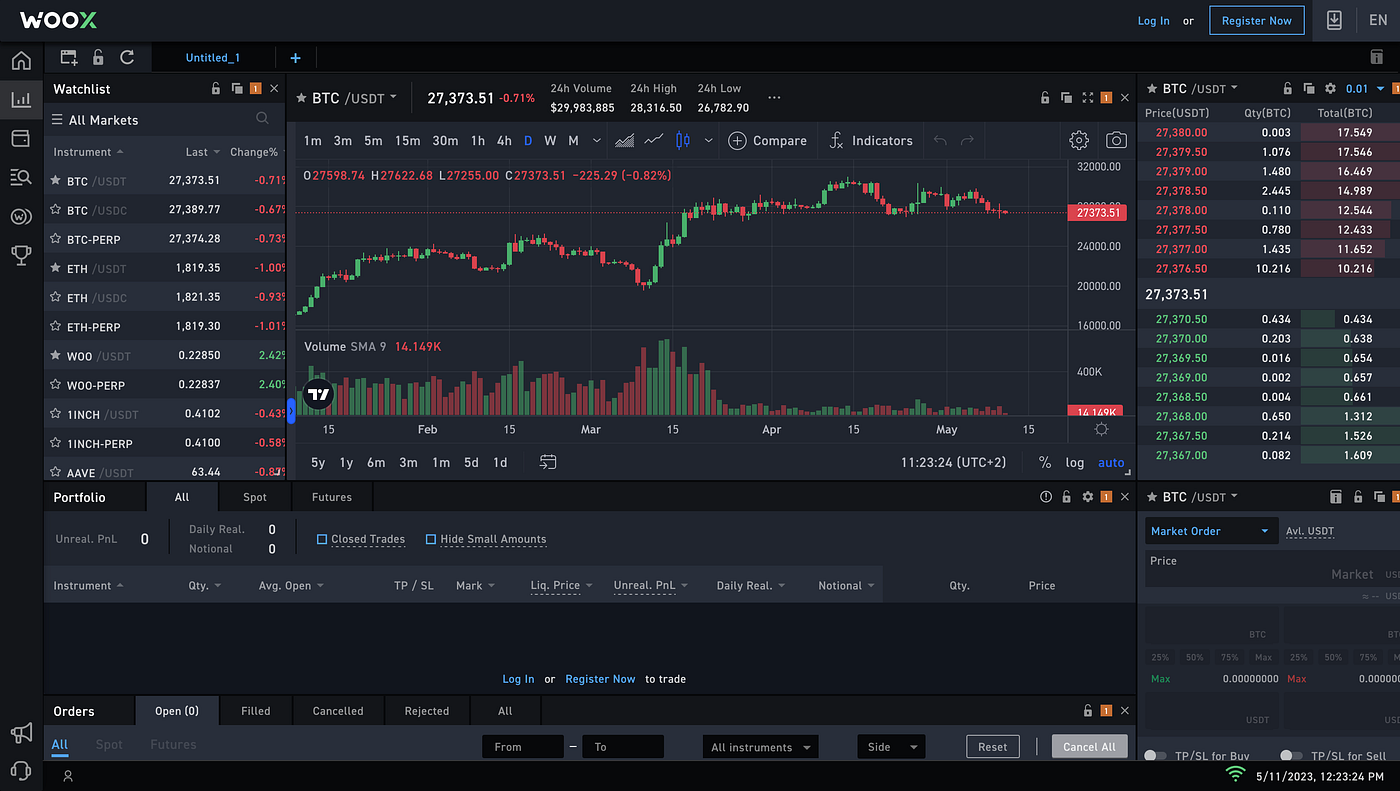Open the WOO token circle icon in the sidebar
Screen dimensions: 1400x791
[x=21, y=216]
